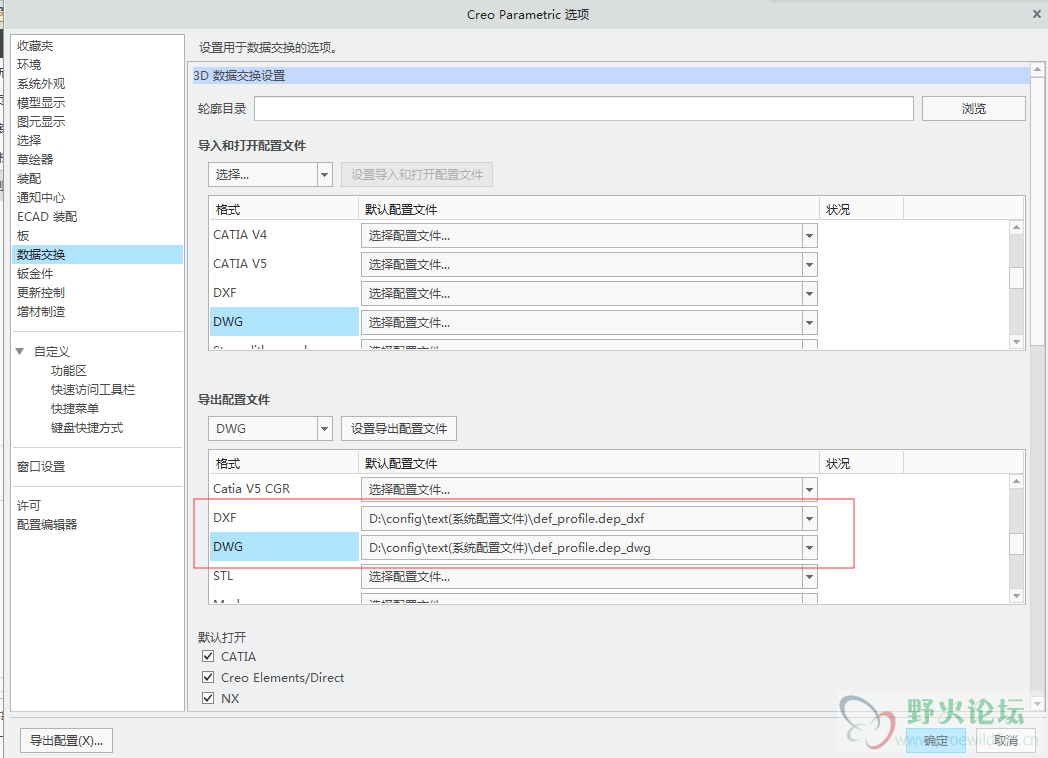Select the DXF row in the export table
The width and height of the screenshot is (1048, 758).
coord(284,517)
